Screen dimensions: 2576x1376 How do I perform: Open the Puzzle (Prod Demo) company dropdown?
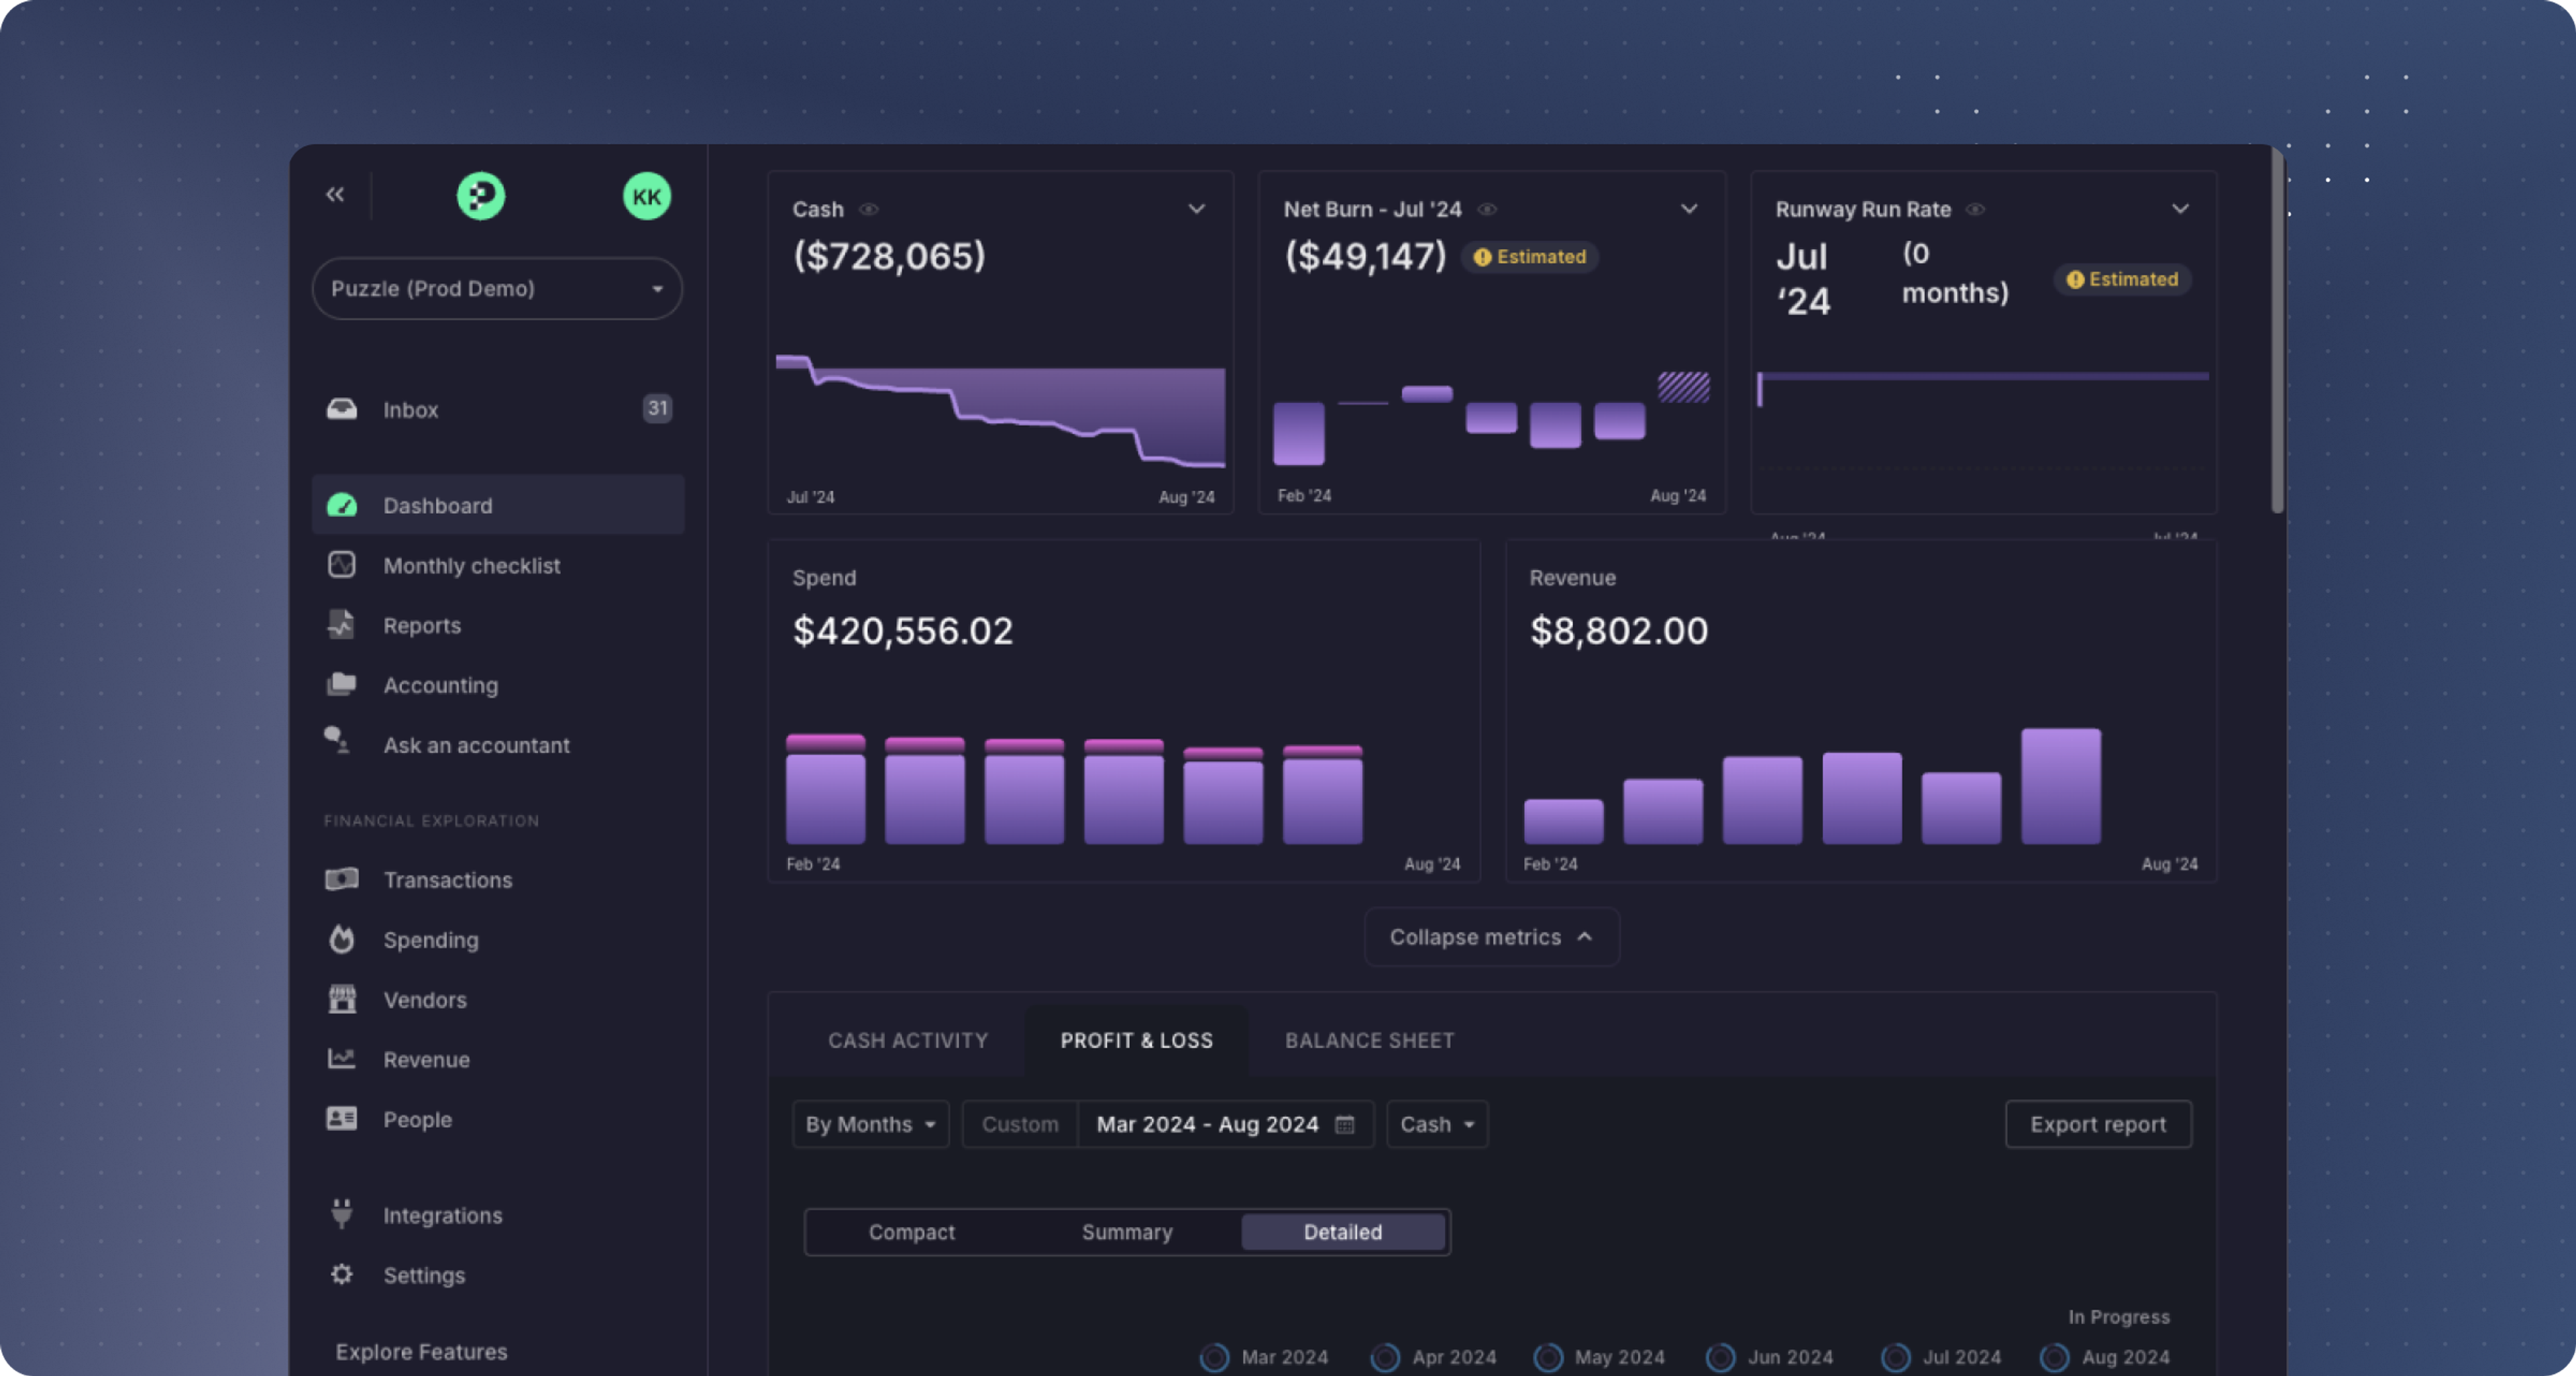click(497, 288)
